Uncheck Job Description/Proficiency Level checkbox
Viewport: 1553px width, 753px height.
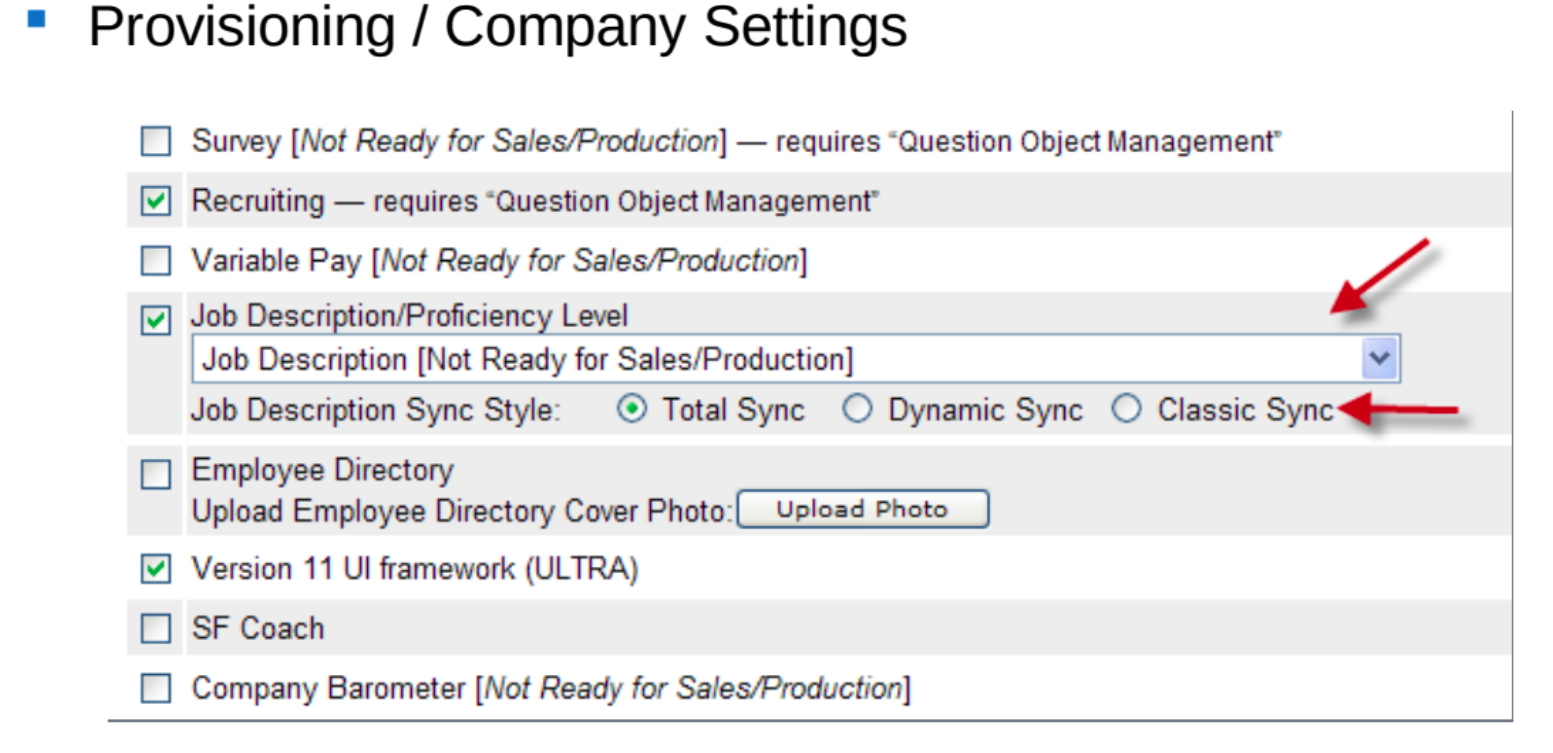[155, 322]
